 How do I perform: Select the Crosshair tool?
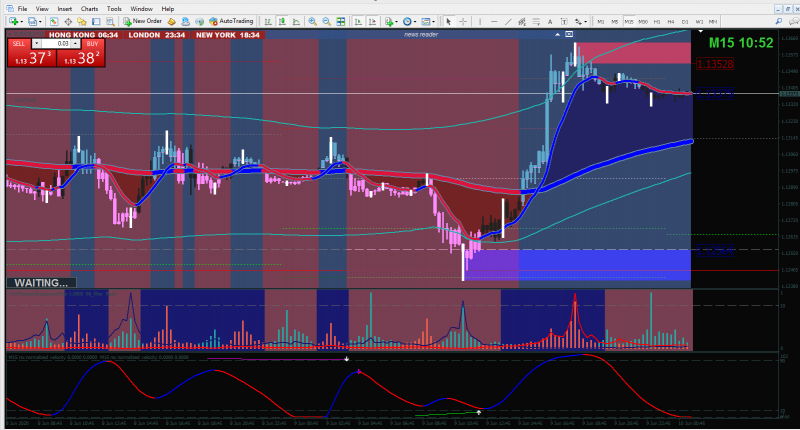click(463, 21)
